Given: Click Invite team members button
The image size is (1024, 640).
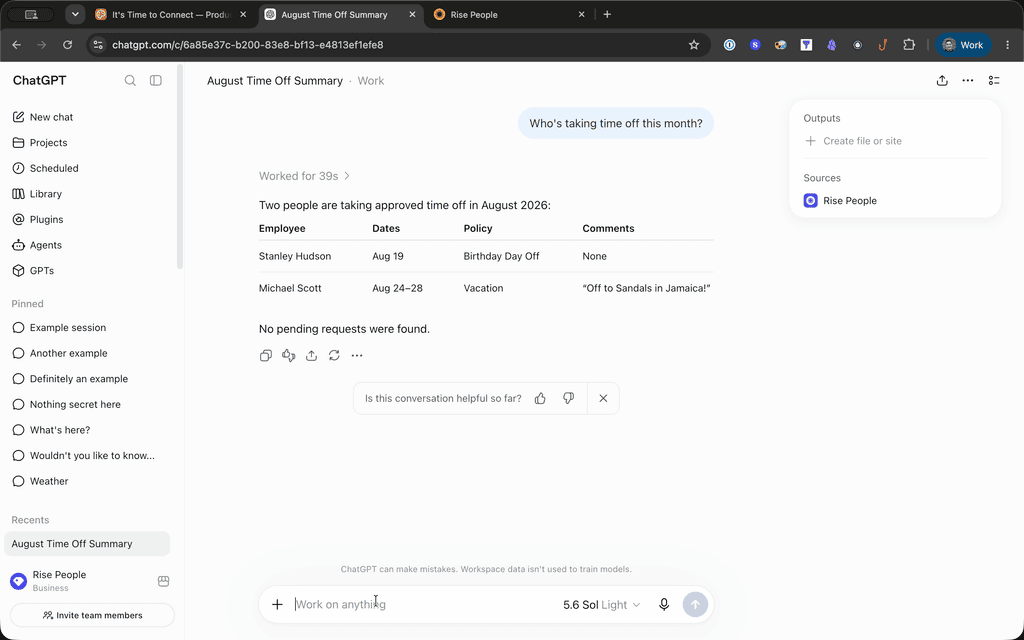Looking at the screenshot, I should (92, 615).
